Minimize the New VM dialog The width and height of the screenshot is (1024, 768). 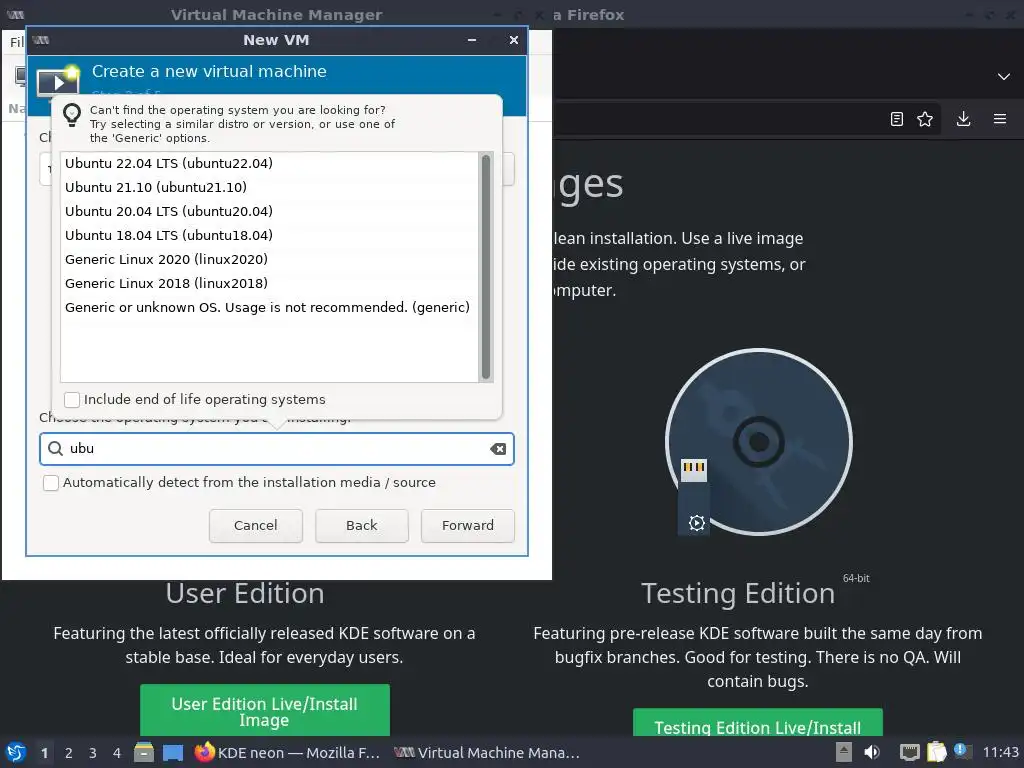(472, 40)
